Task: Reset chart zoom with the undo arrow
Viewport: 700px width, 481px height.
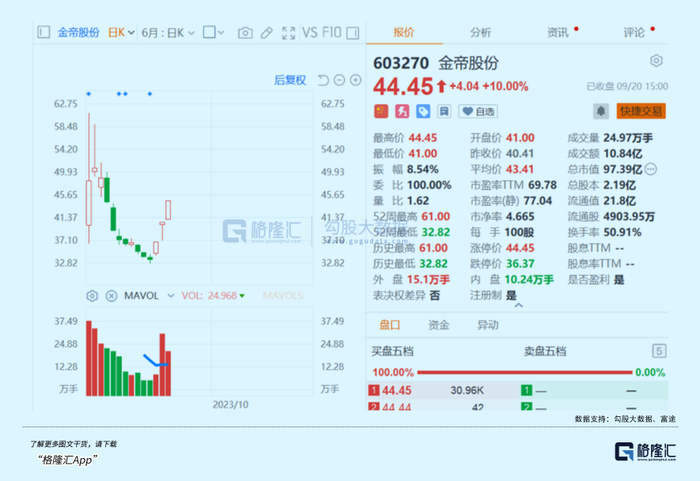Action: click(323, 80)
